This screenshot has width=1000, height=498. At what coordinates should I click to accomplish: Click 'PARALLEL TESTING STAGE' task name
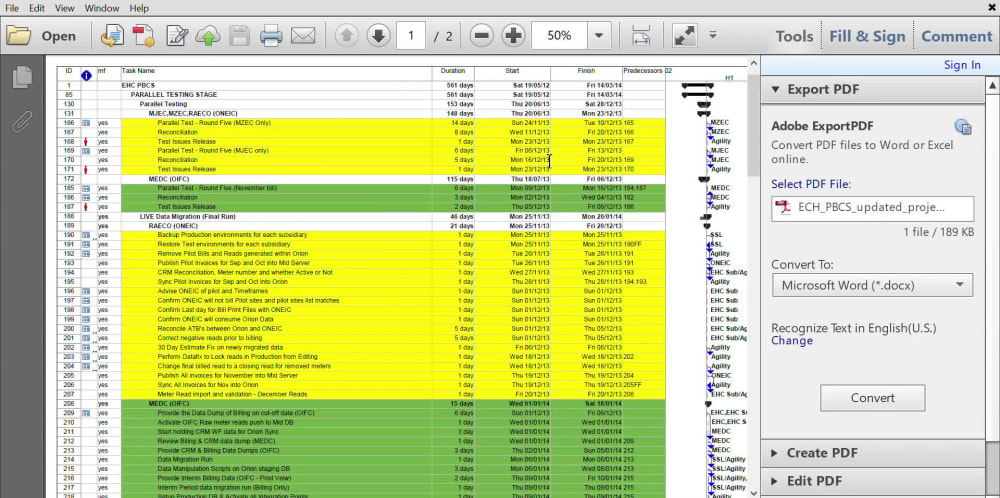(x=173, y=94)
